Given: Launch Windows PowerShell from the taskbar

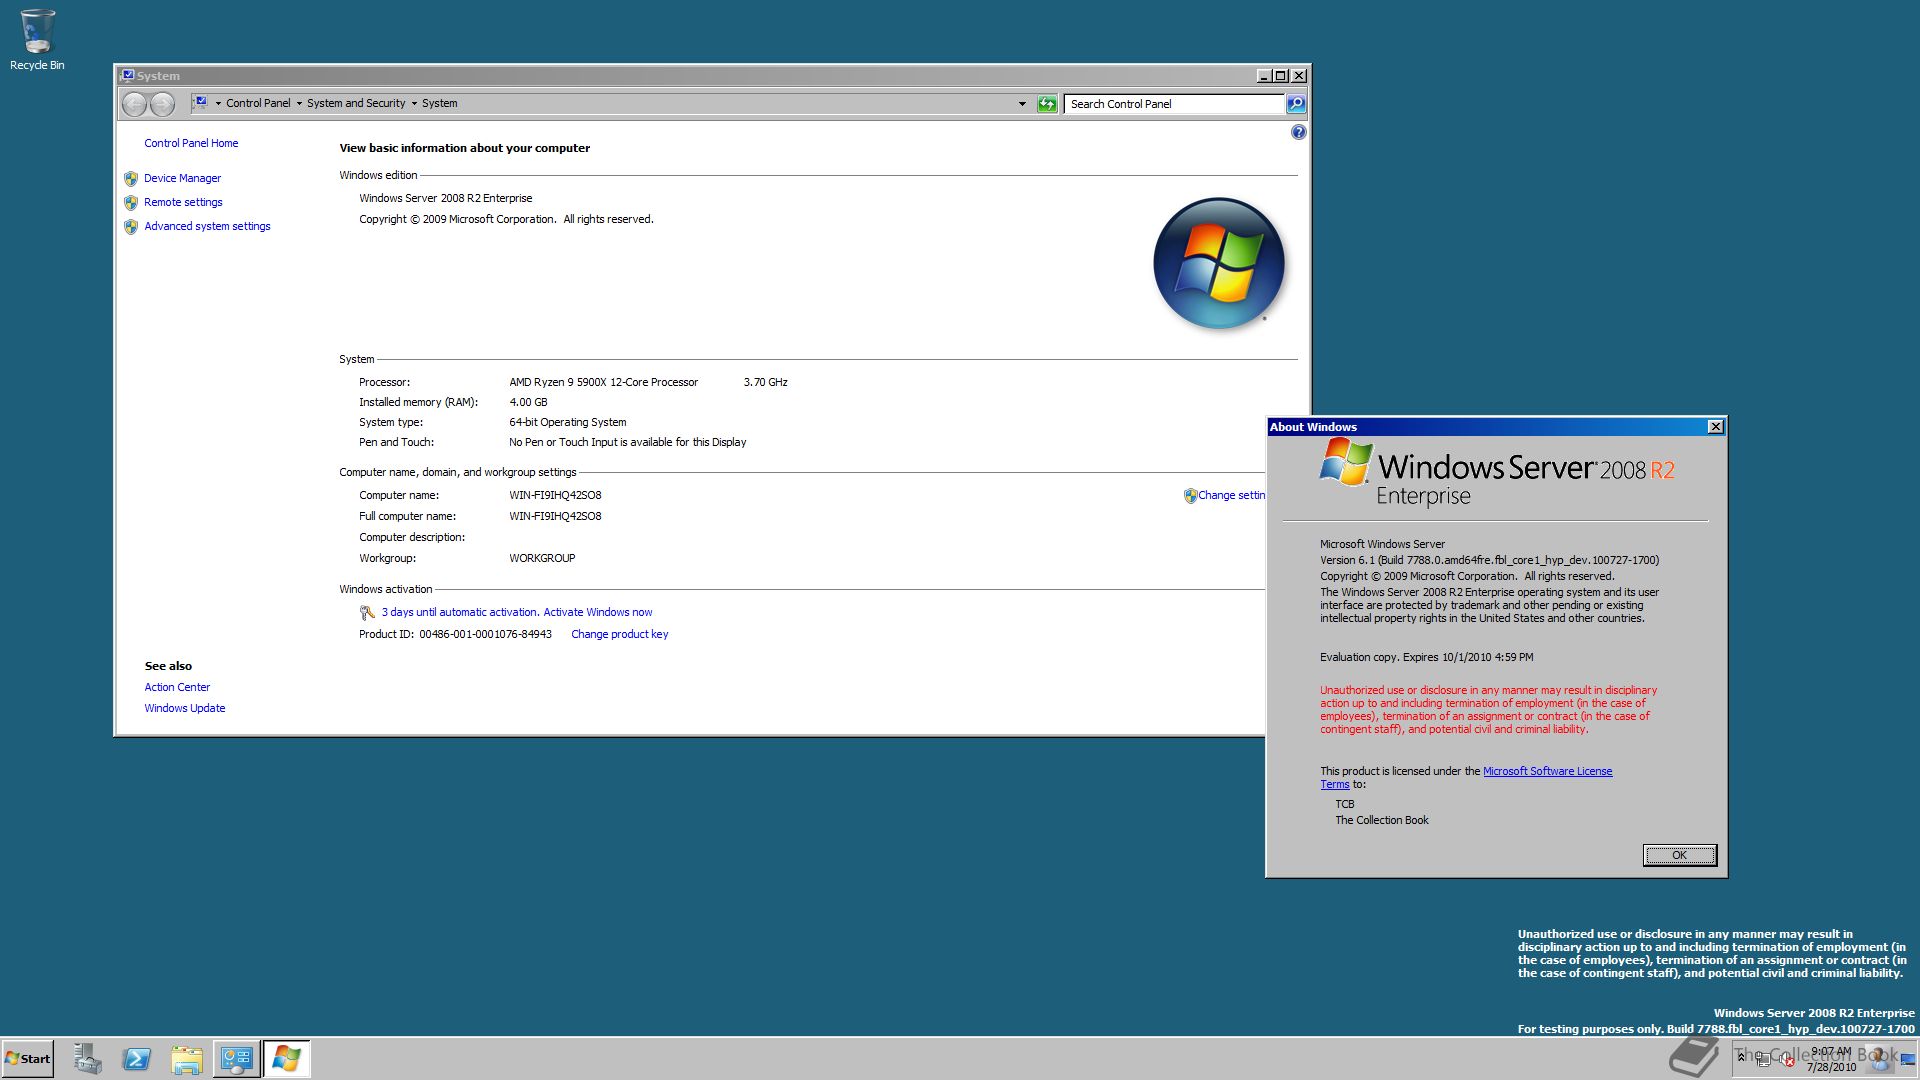Looking at the screenshot, I should coord(137,1059).
